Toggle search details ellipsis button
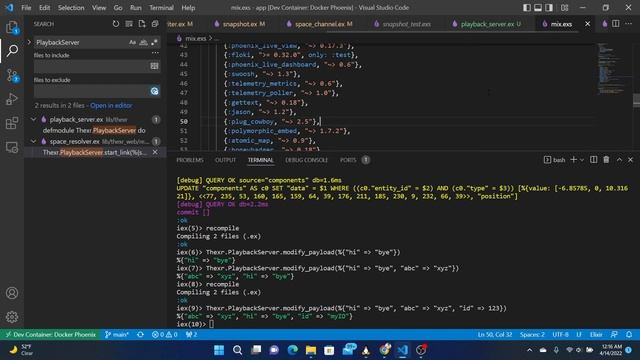 tap(155, 53)
